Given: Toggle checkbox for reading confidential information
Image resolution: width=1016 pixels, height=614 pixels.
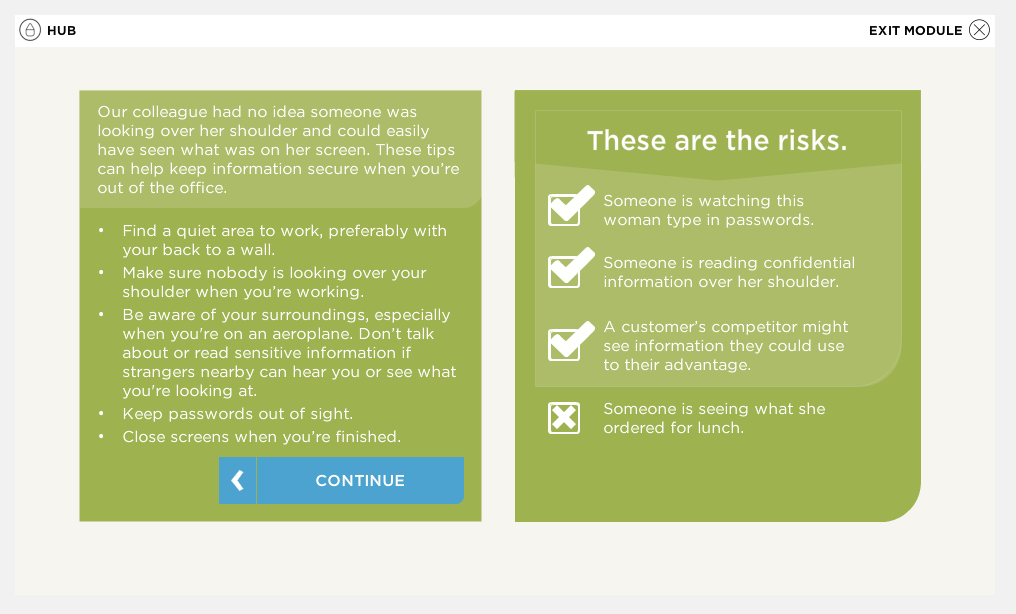Looking at the screenshot, I should point(567,270).
